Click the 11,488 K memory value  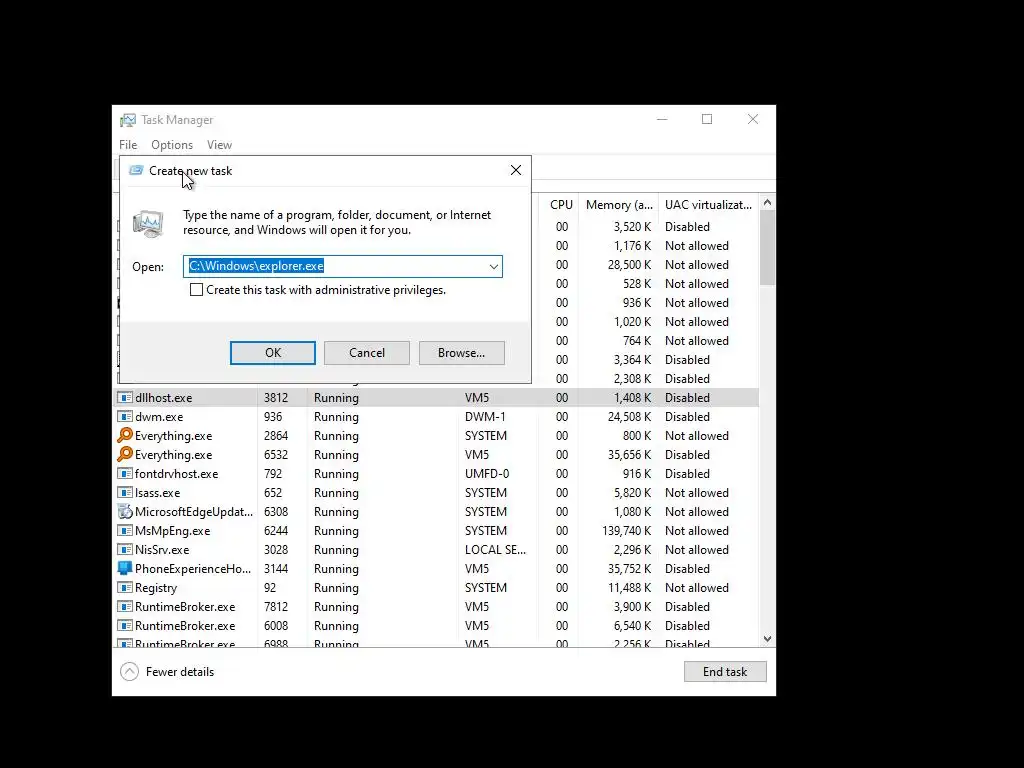click(x=630, y=587)
